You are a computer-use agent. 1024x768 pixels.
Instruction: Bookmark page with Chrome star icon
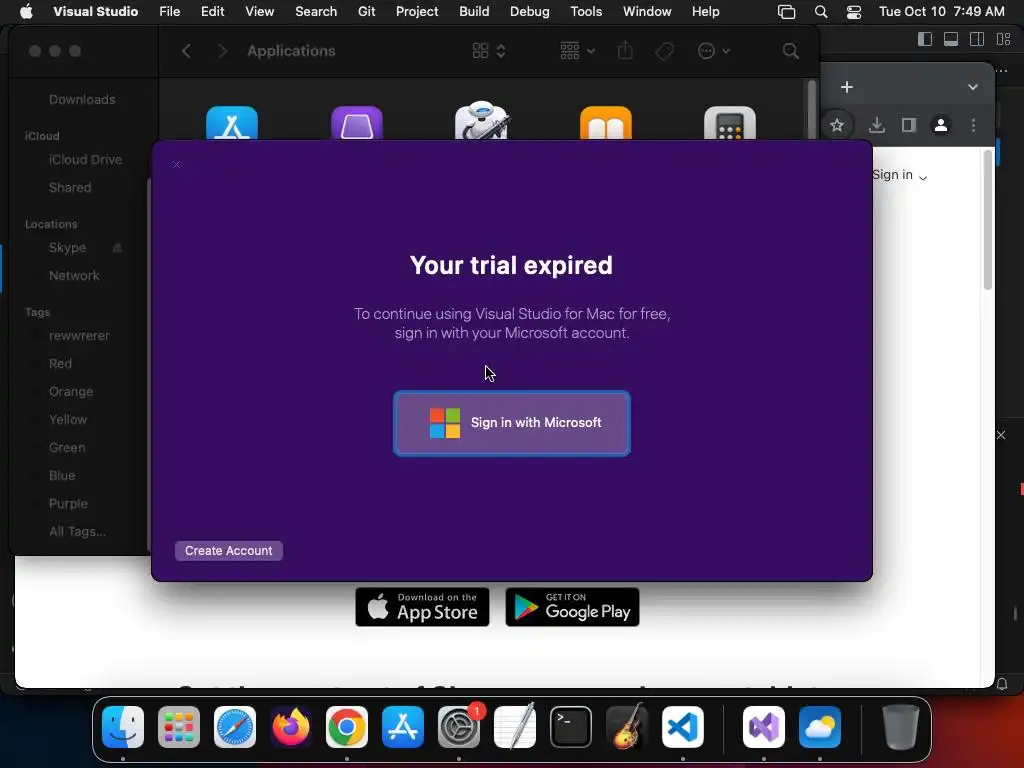(x=837, y=125)
